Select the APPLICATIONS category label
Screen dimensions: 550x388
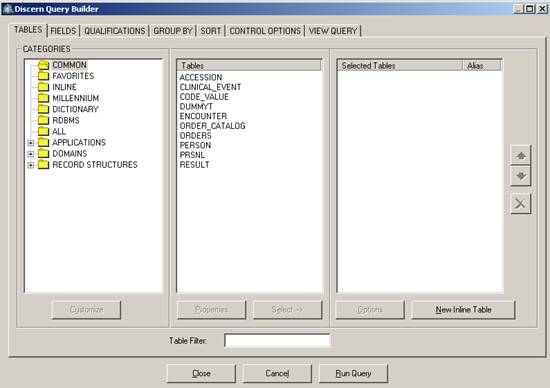[79, 142]
